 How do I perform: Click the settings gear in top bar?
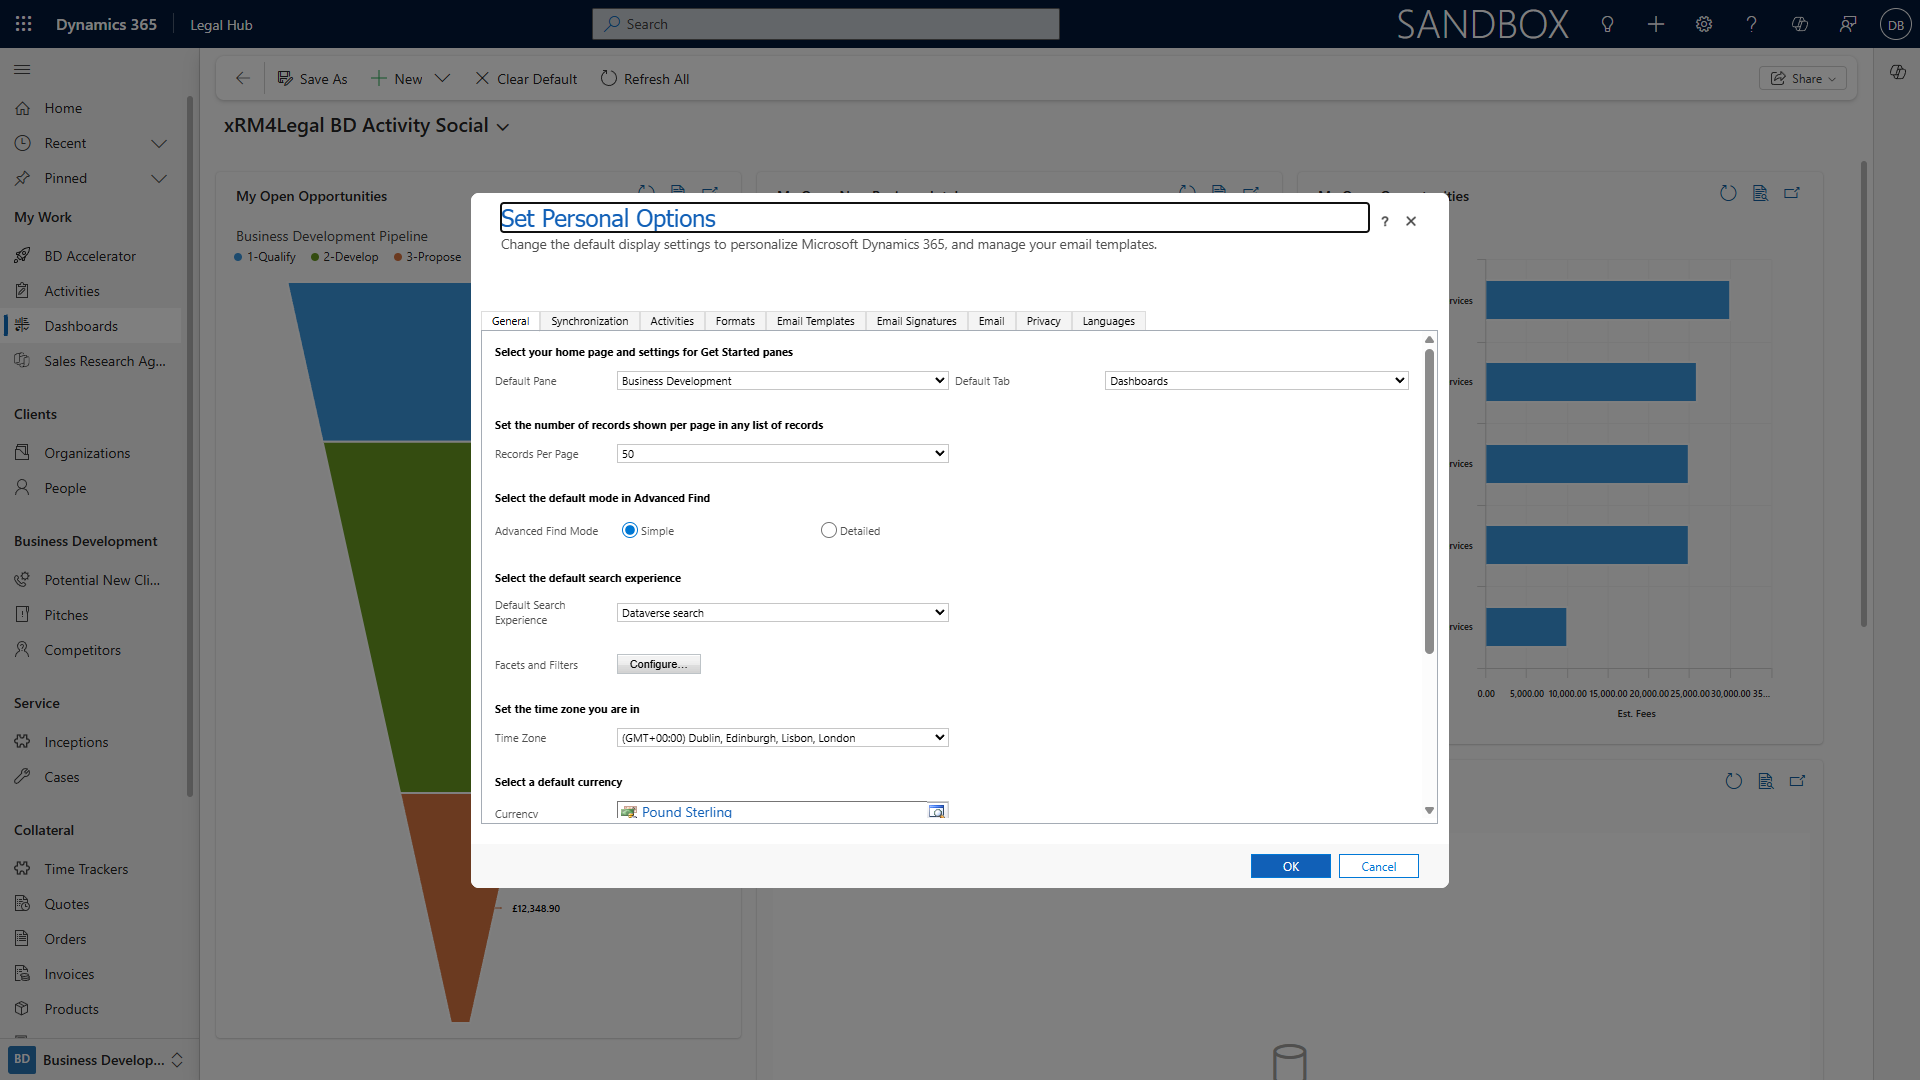pyautogui.click(x=1704, y=24)
